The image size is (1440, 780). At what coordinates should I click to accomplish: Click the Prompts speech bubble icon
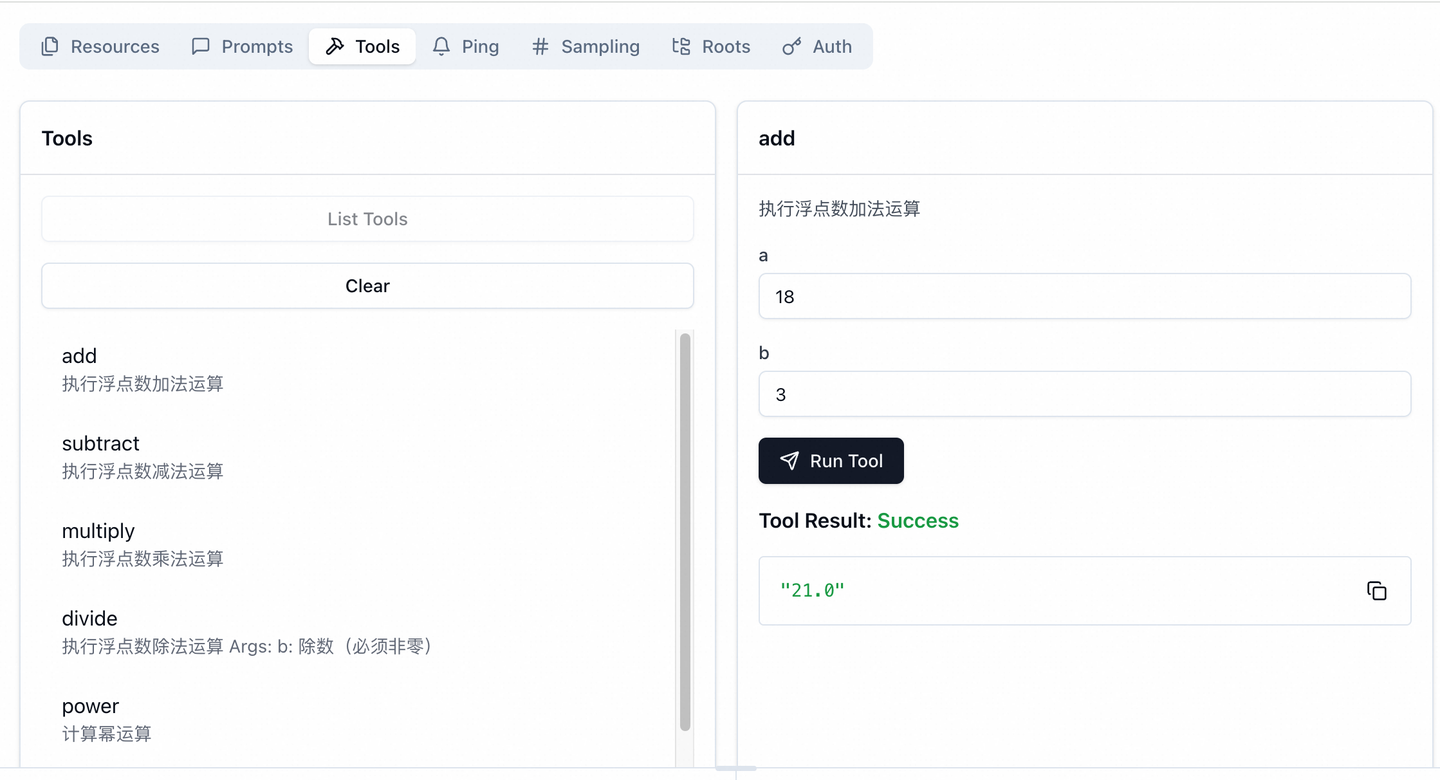[x=200, y=46]
